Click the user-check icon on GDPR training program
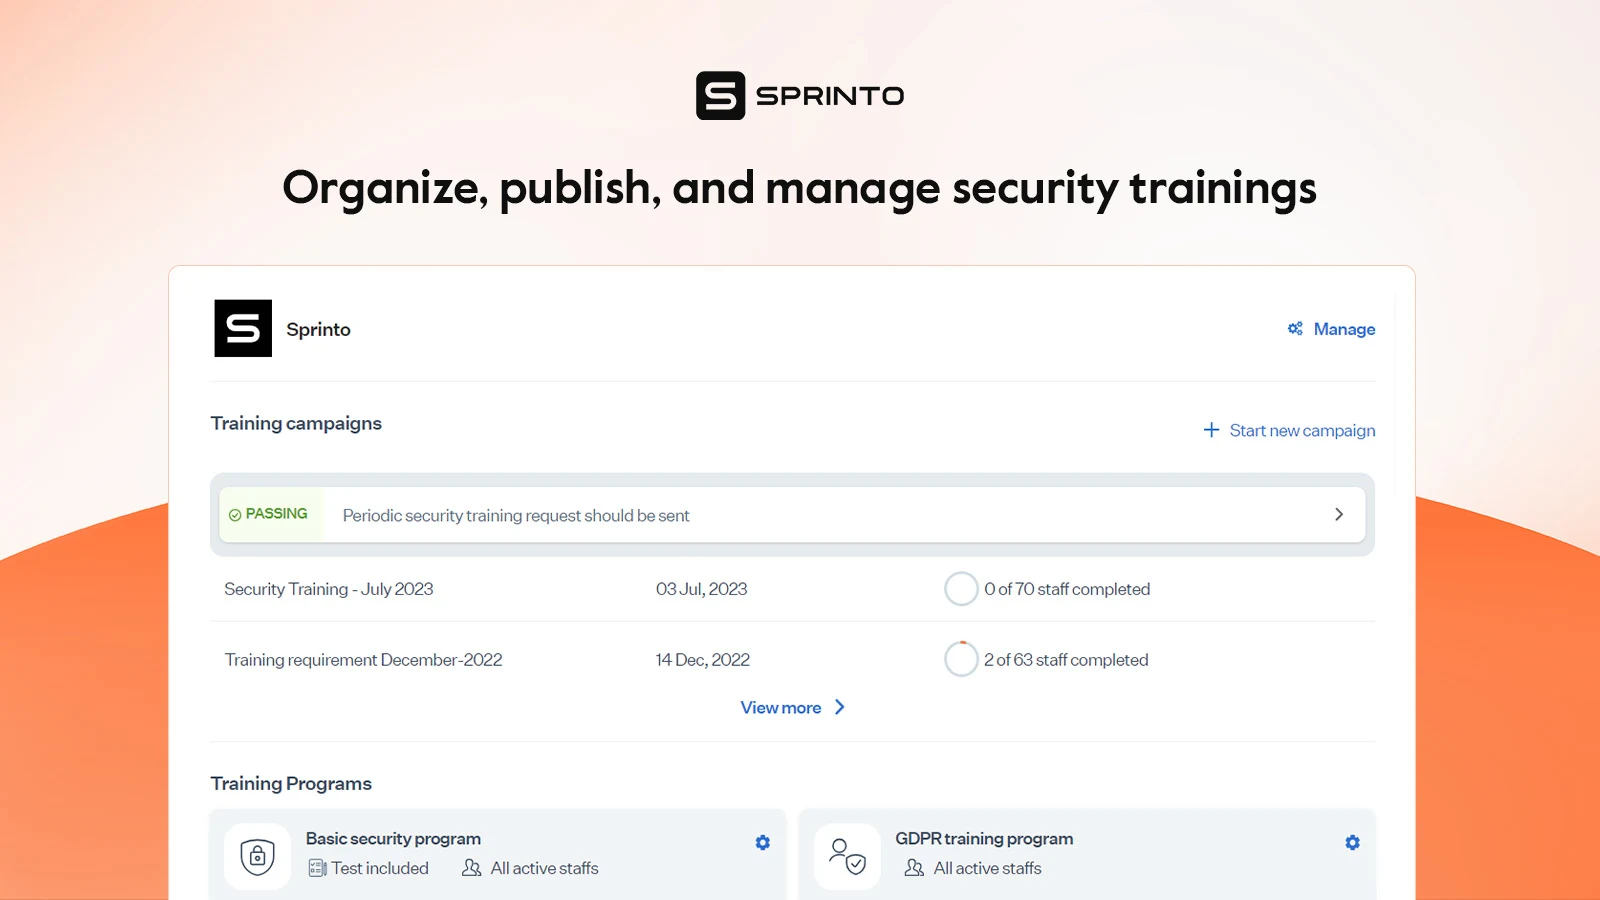The image size is (1600, 900). tap(847, 856)
